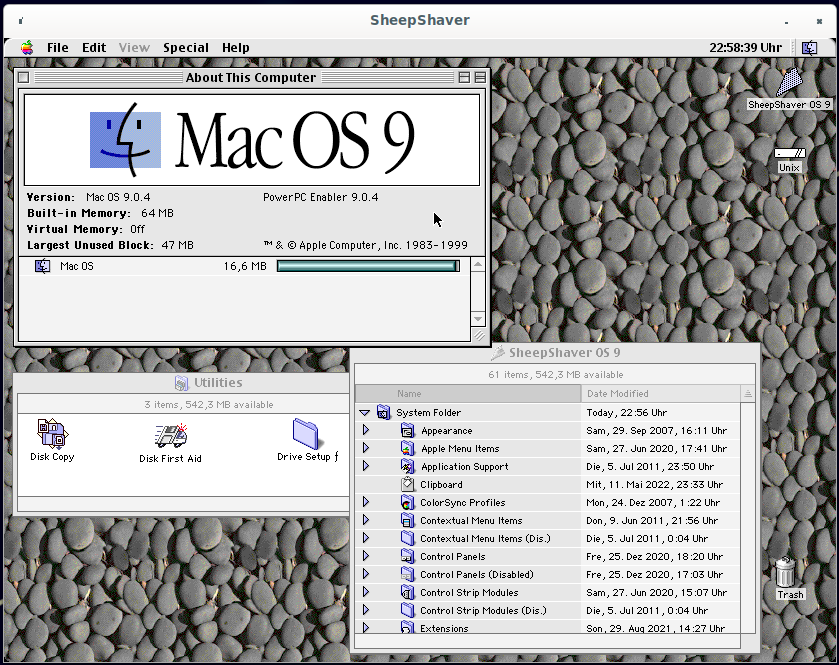Select the Drive Setup folder icon
Viewport: 839px width, 665px height.
click(306, 433)
